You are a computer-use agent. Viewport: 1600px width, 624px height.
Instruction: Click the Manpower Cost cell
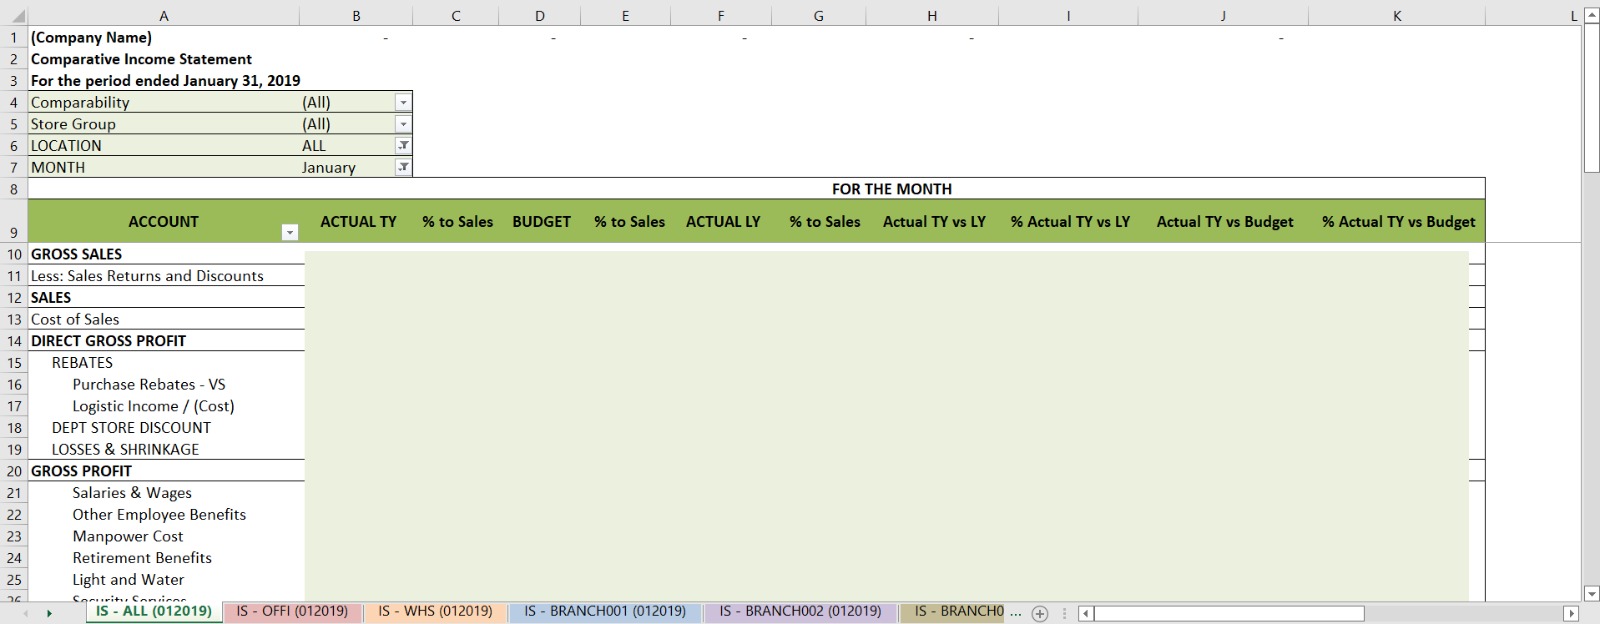point(128,536)
